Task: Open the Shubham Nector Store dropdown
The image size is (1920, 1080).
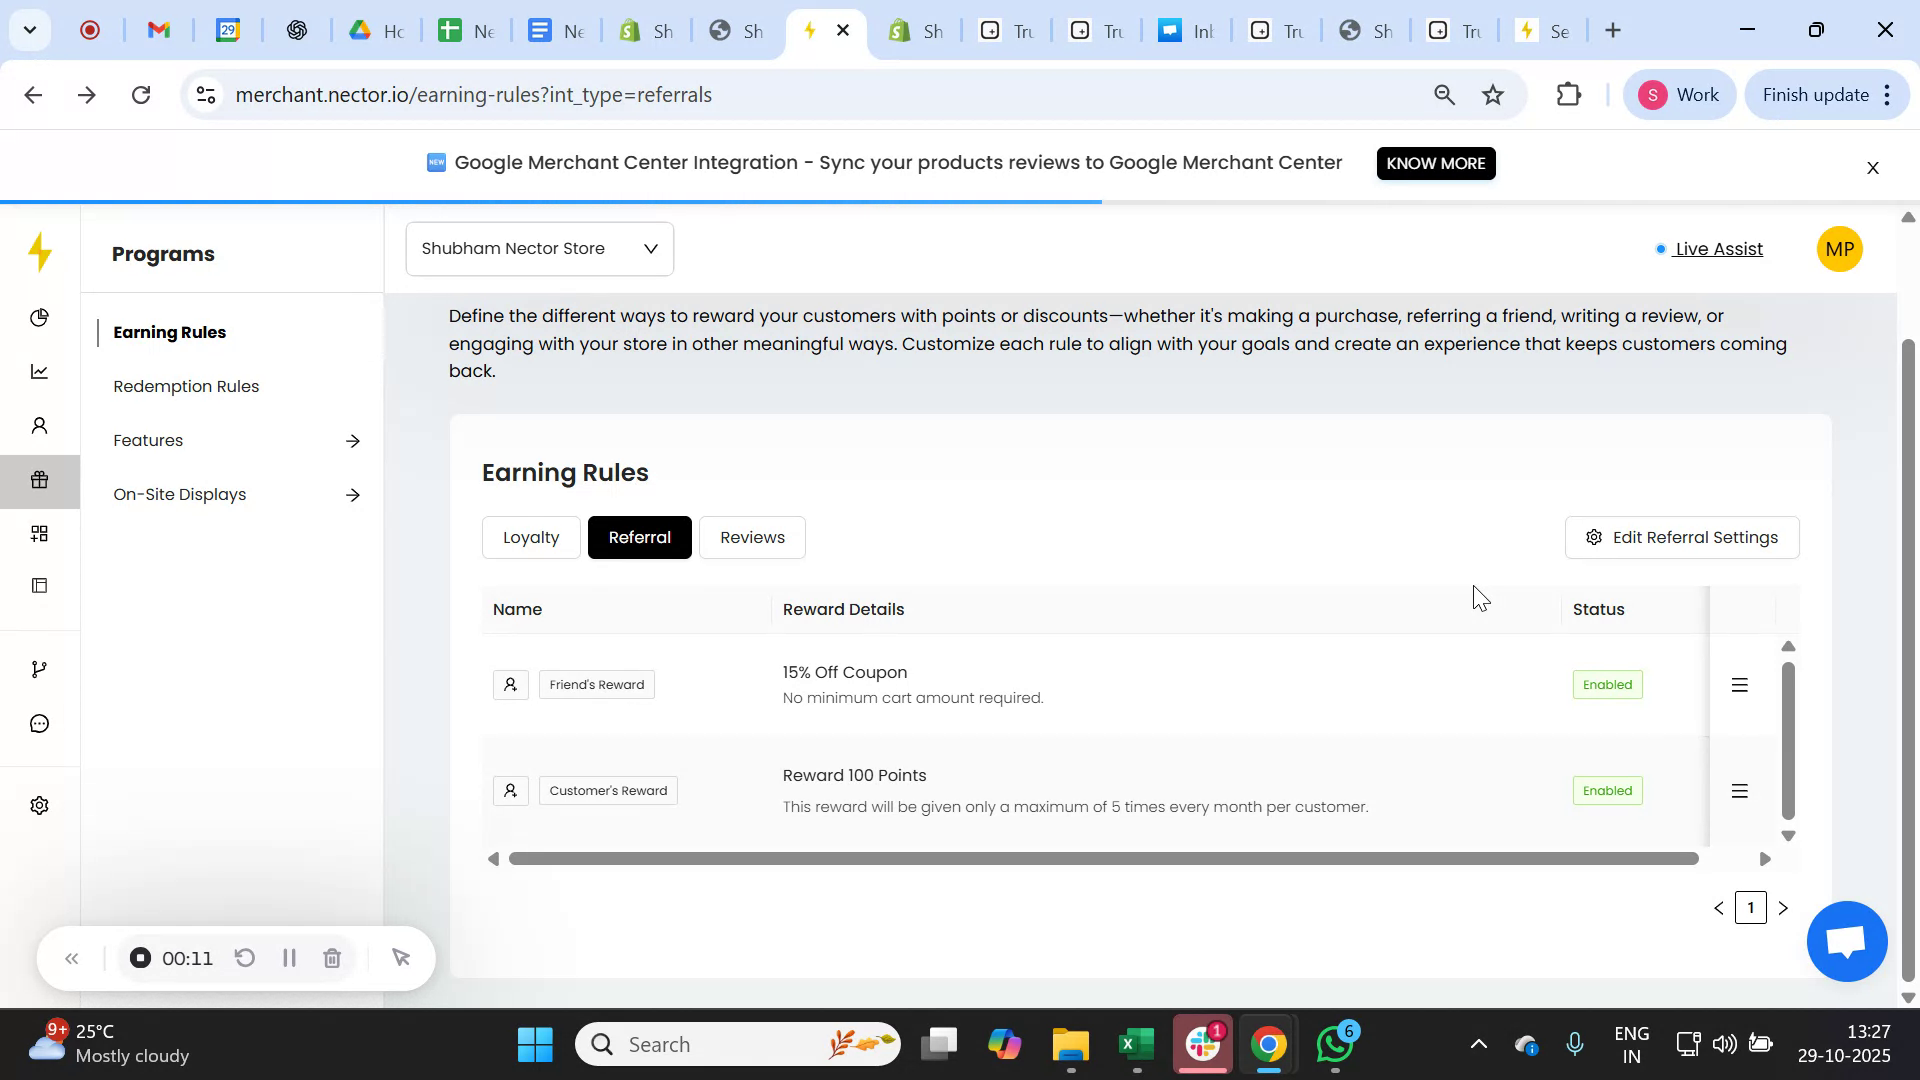Action: coord(539,248)
